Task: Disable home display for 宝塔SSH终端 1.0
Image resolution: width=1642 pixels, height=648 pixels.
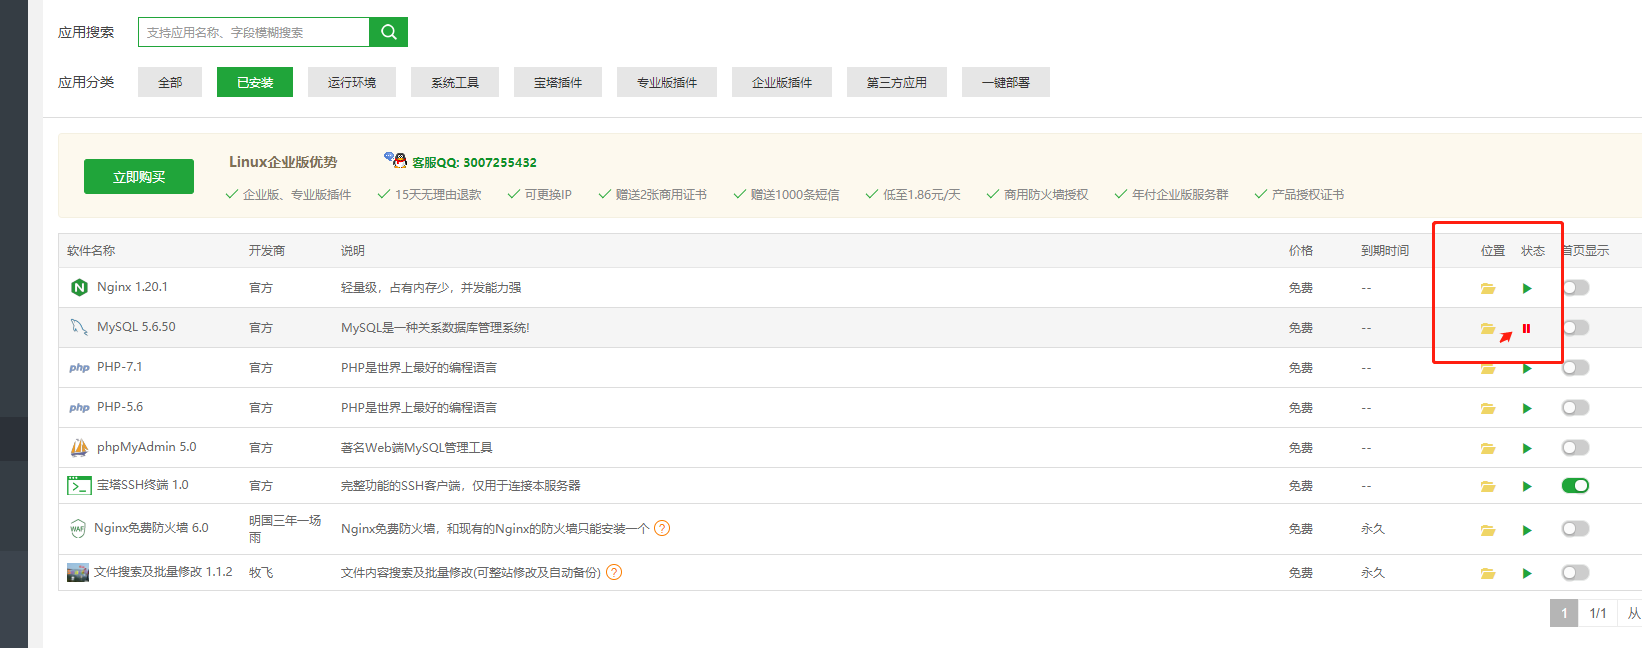Action: 1575,486
